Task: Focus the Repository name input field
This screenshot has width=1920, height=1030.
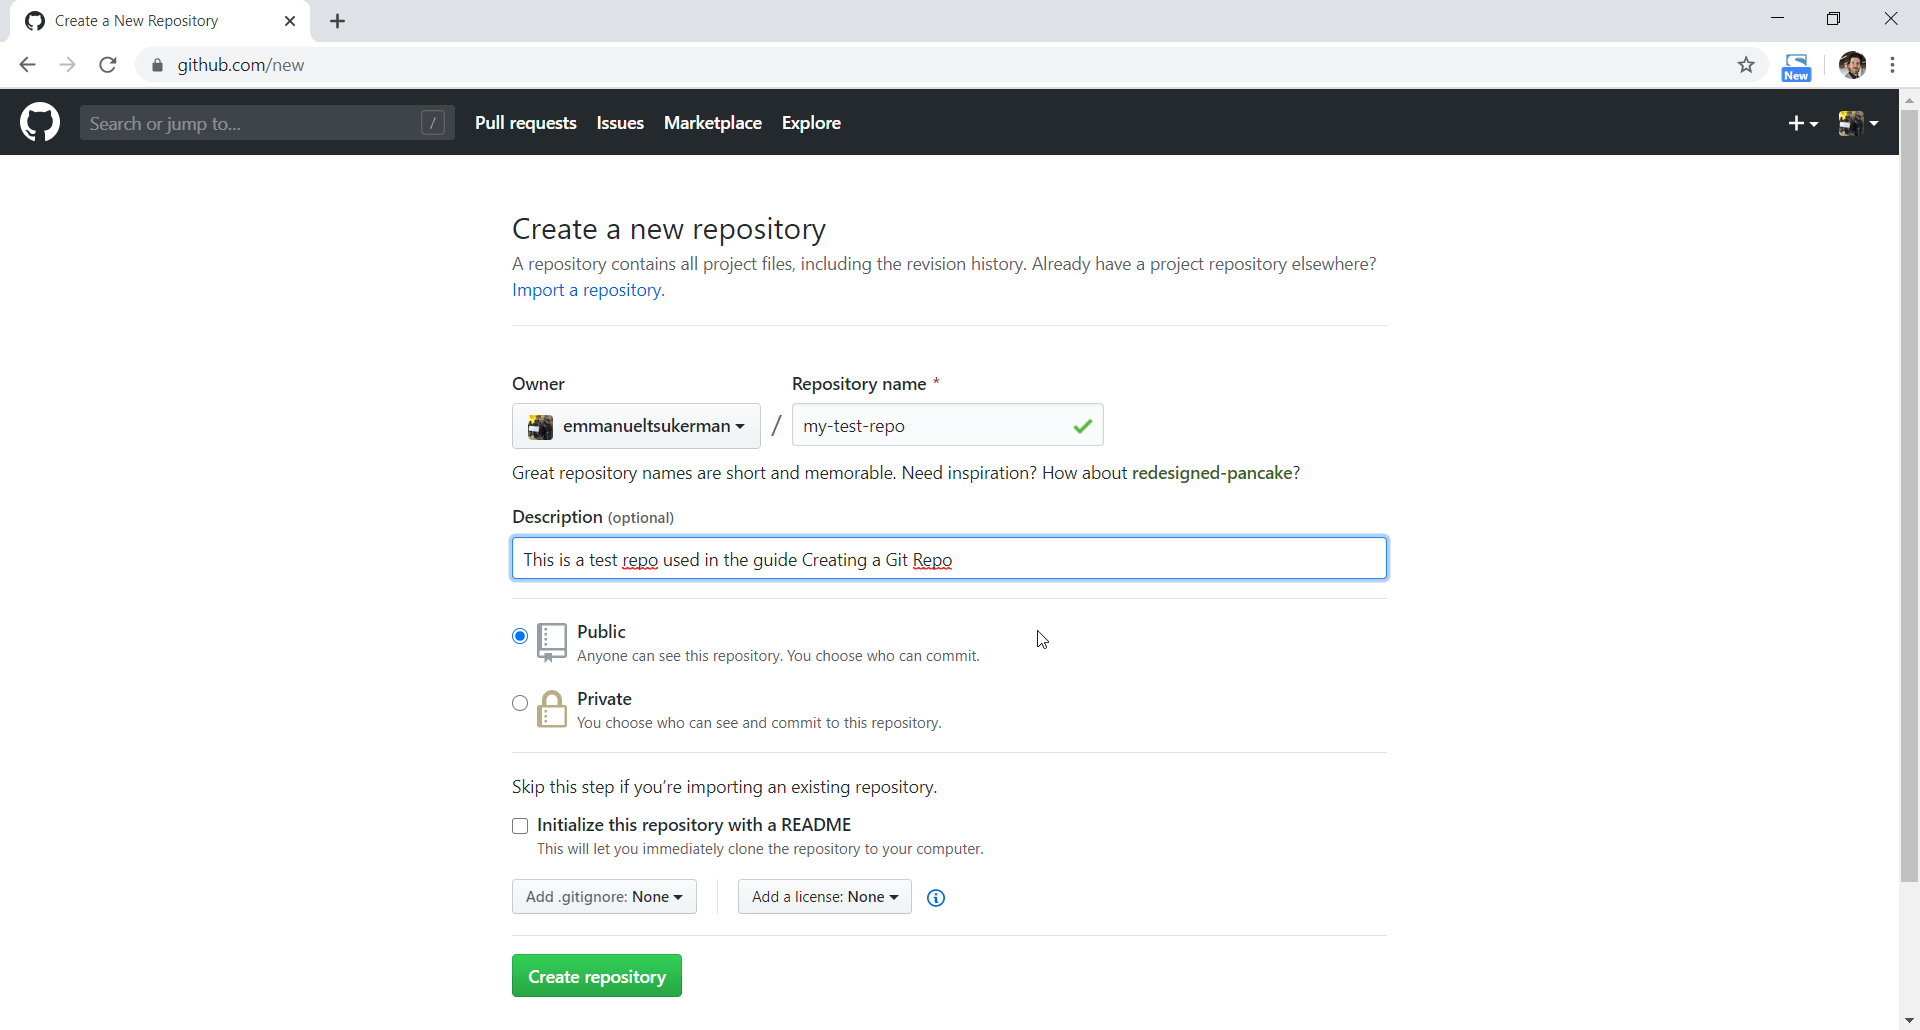Action: tap(930, 426)
